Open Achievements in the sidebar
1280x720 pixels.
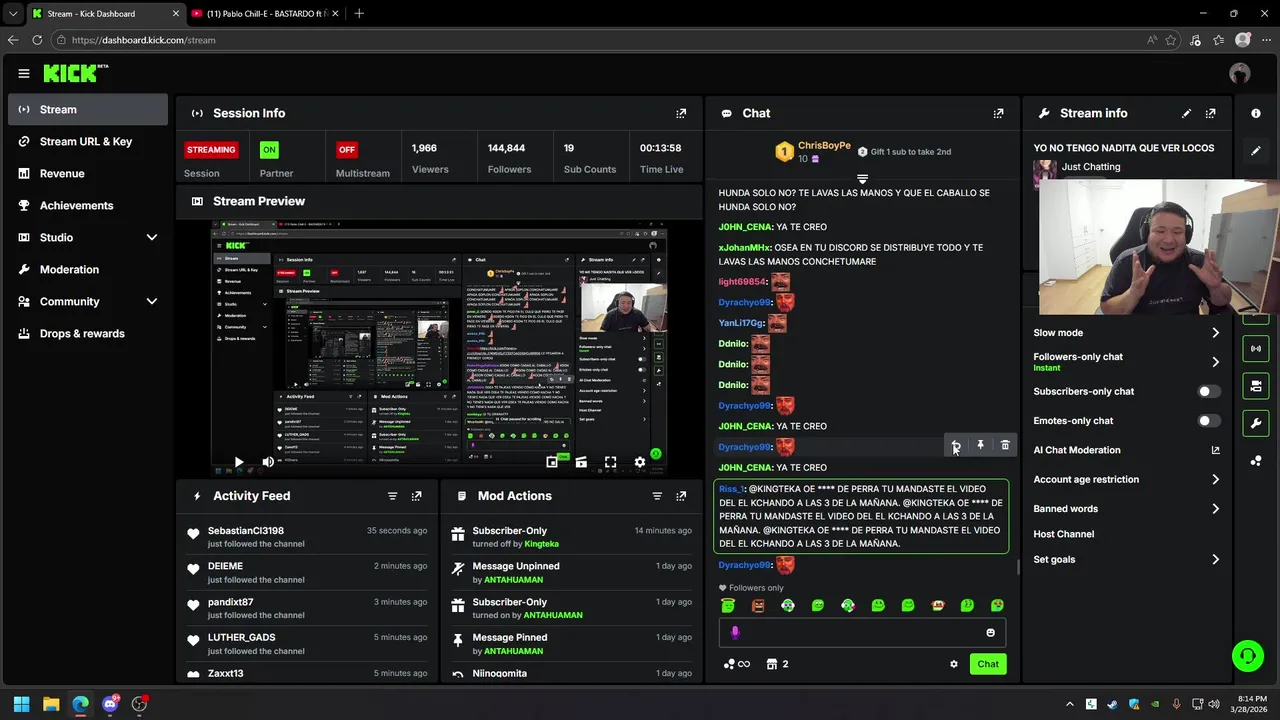click(88, 206)
